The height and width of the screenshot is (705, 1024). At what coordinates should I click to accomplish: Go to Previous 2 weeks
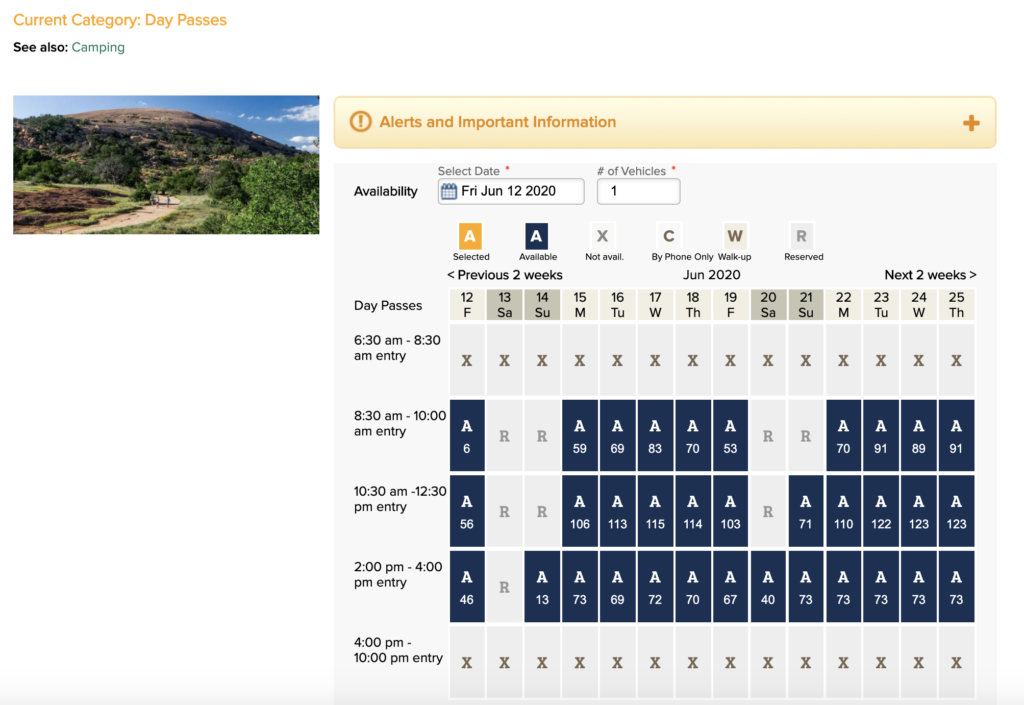505,275
